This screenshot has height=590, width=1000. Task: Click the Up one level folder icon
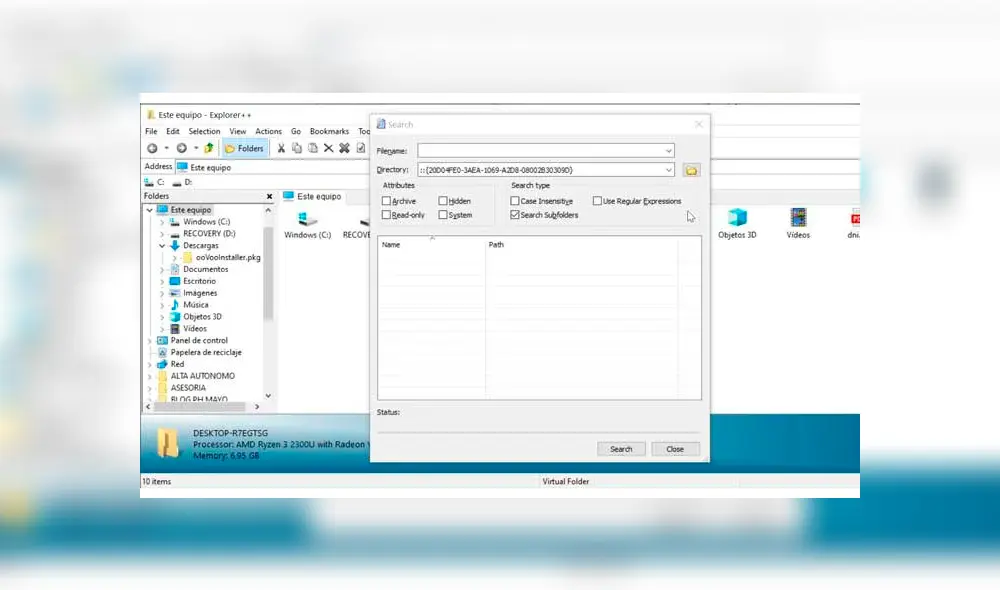[207, 148]
